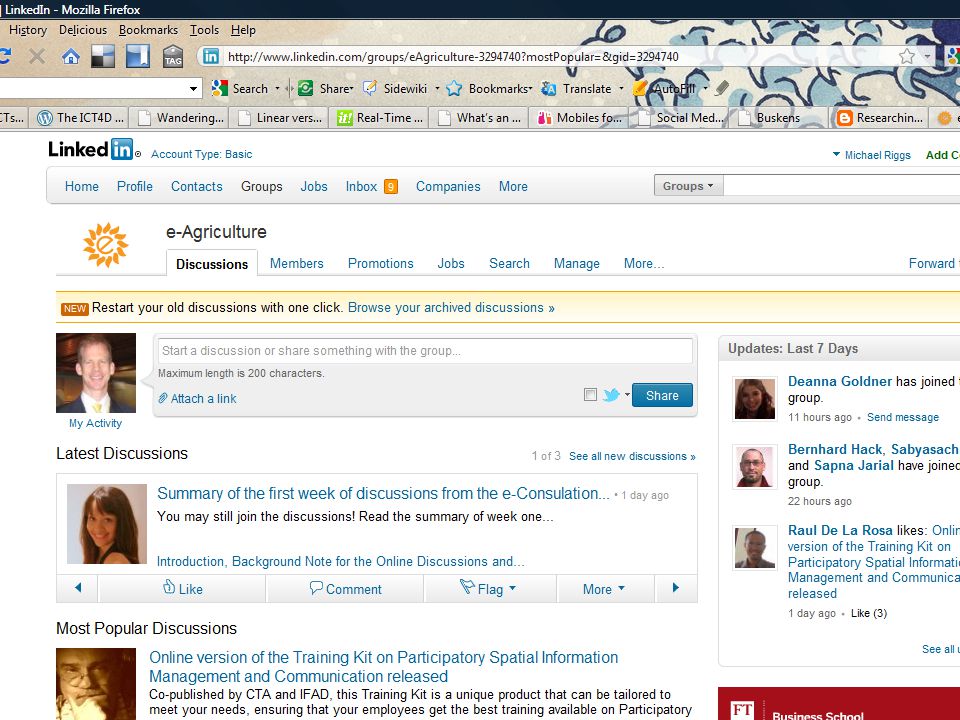This screenshot has width=960, height=720.
Task: Click the Translate toolbar button
Action: coord(576,89)
